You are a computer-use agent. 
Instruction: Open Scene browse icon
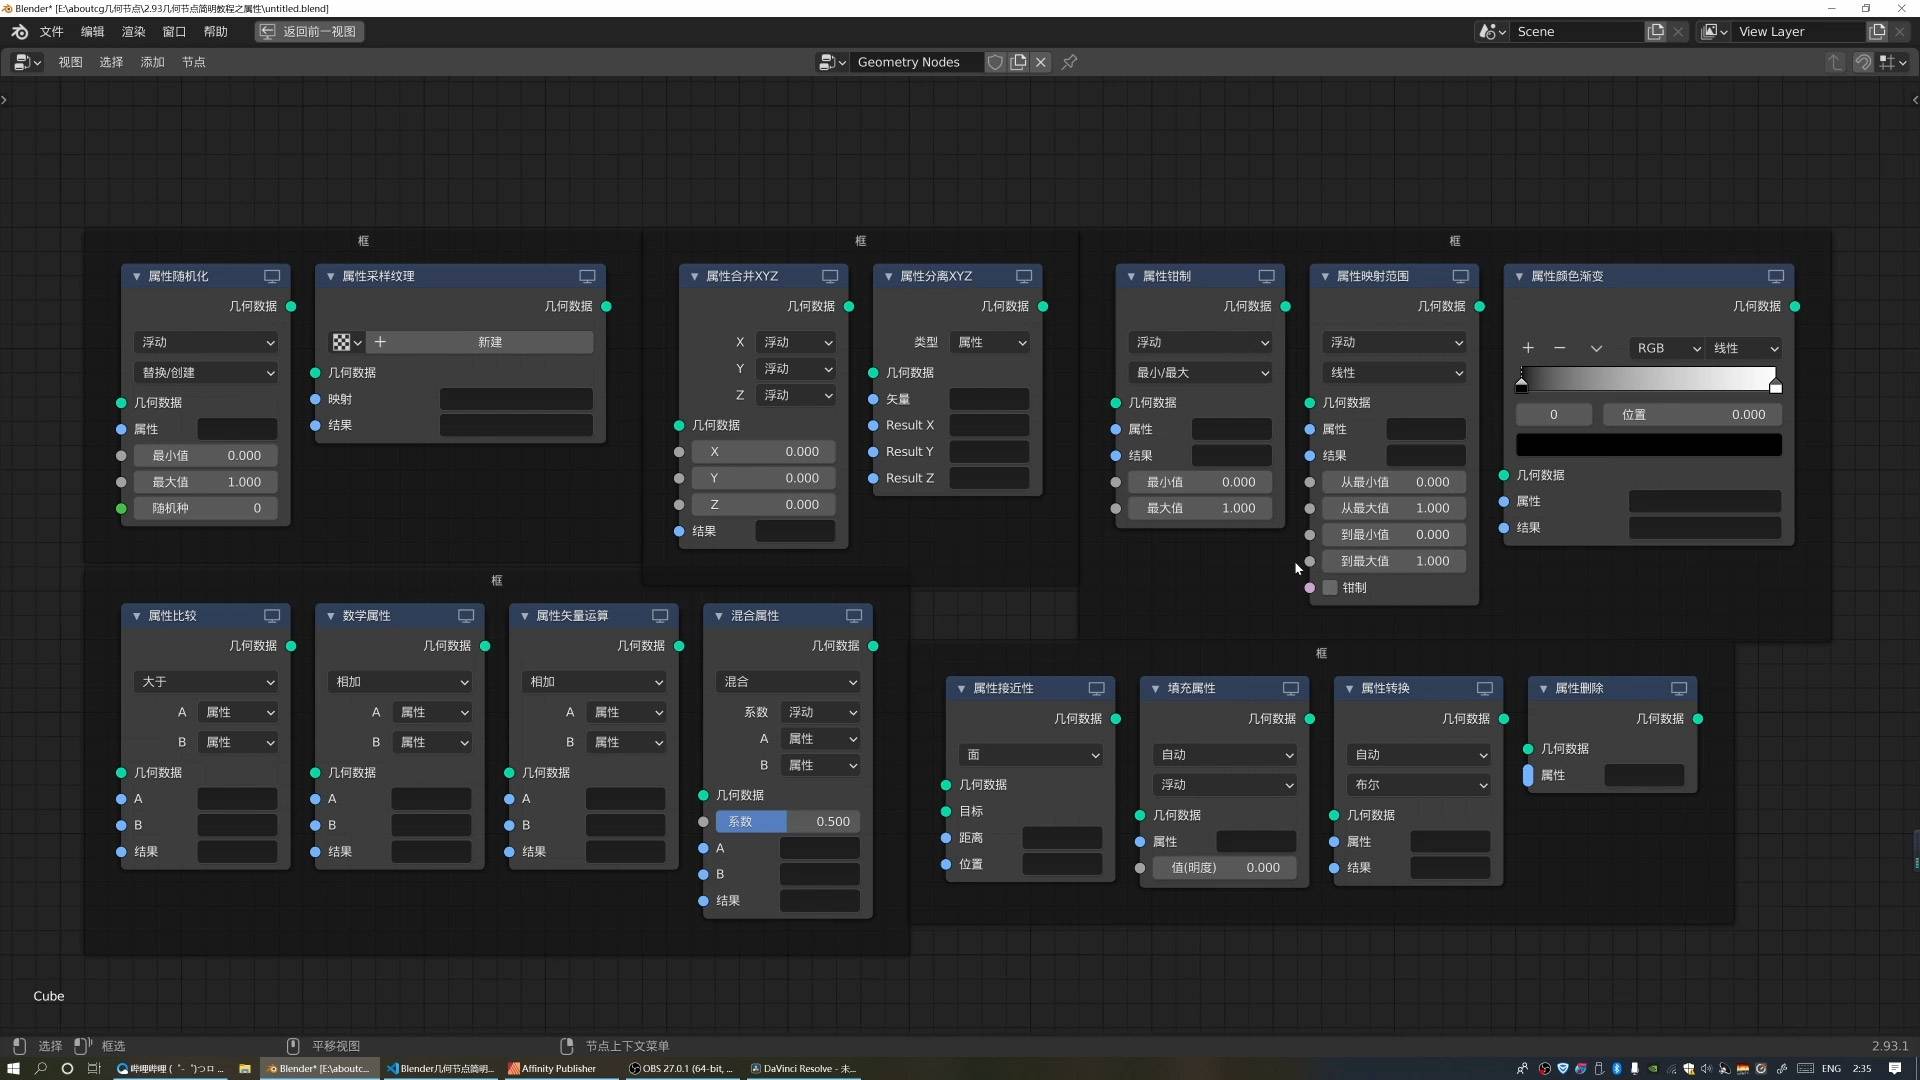pyautogui.click(x=1492, y=32)
